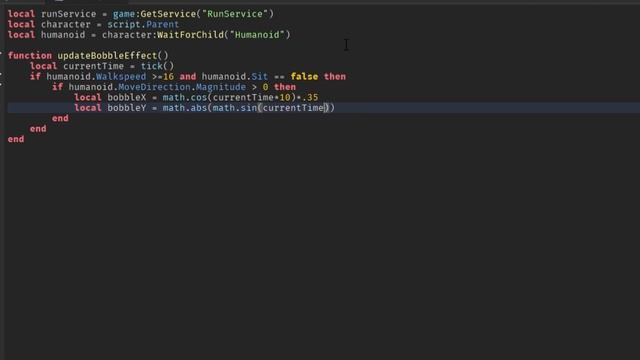Click the runService variable name on line one
This screenshot has height=360, width=640.
coord(69,14)
